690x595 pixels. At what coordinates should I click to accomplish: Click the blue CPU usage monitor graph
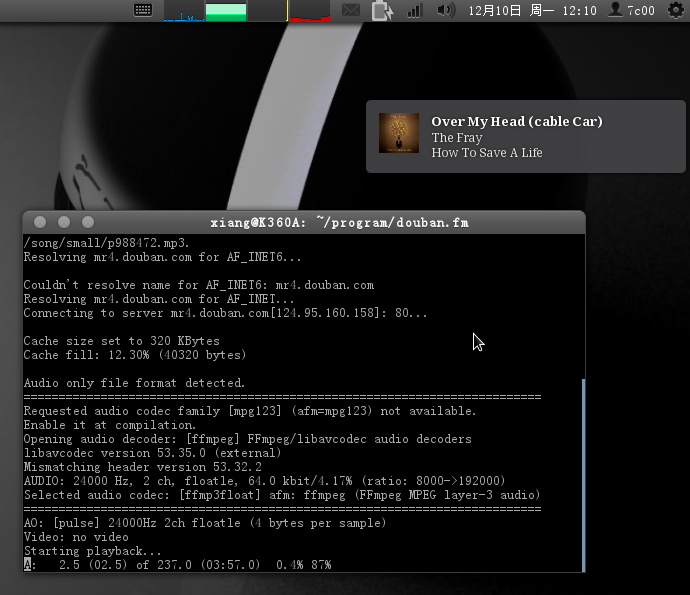tap(184, 11)
